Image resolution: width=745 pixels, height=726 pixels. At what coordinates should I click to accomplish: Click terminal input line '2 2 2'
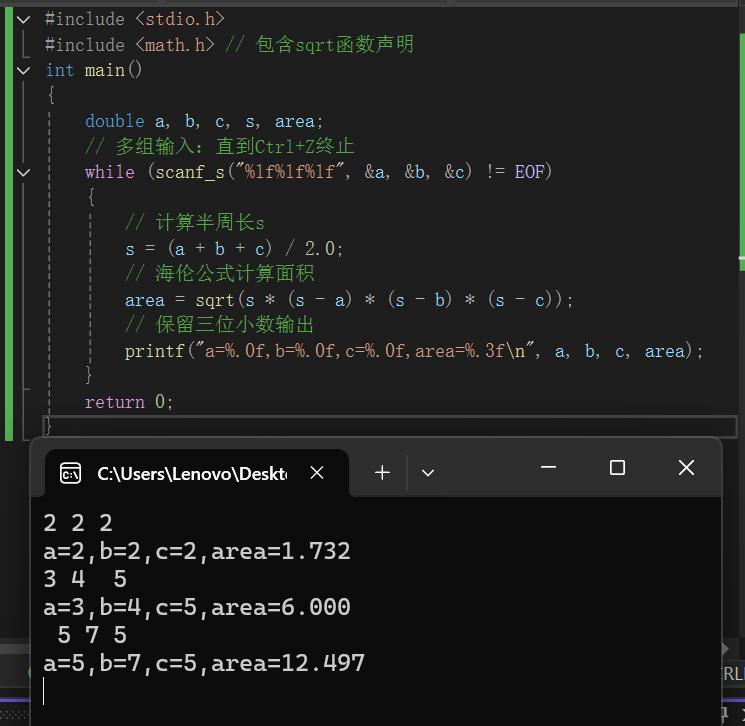pos(78,524)
